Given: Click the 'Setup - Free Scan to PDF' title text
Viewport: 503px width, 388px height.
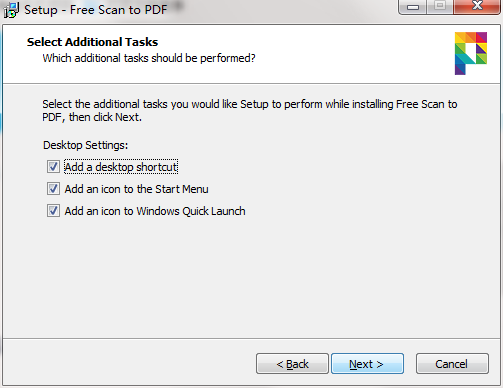Looking at the screenshot, I should point(95,10).
